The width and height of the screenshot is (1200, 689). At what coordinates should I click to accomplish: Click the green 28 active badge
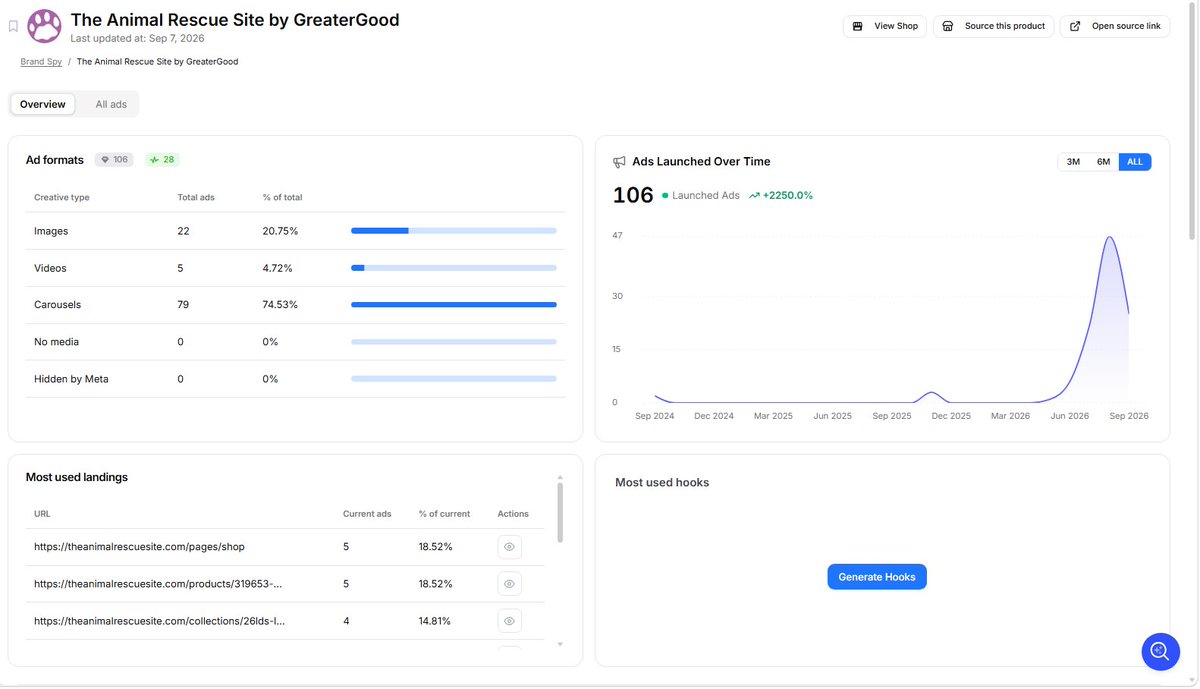tap(162, 160)
